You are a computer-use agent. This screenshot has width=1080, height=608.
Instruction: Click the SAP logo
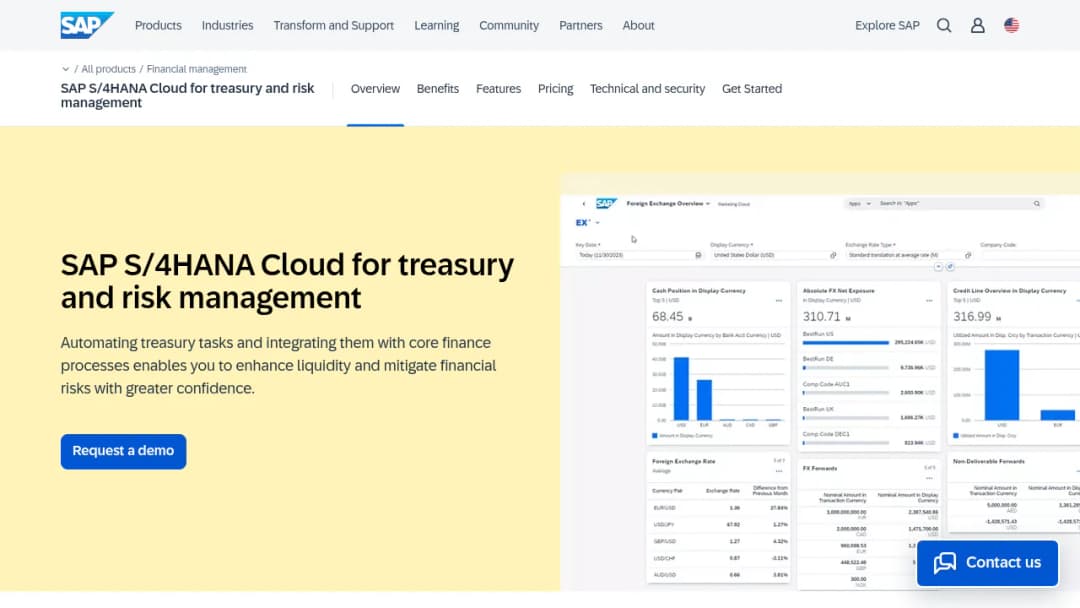[x=87, y=25]
